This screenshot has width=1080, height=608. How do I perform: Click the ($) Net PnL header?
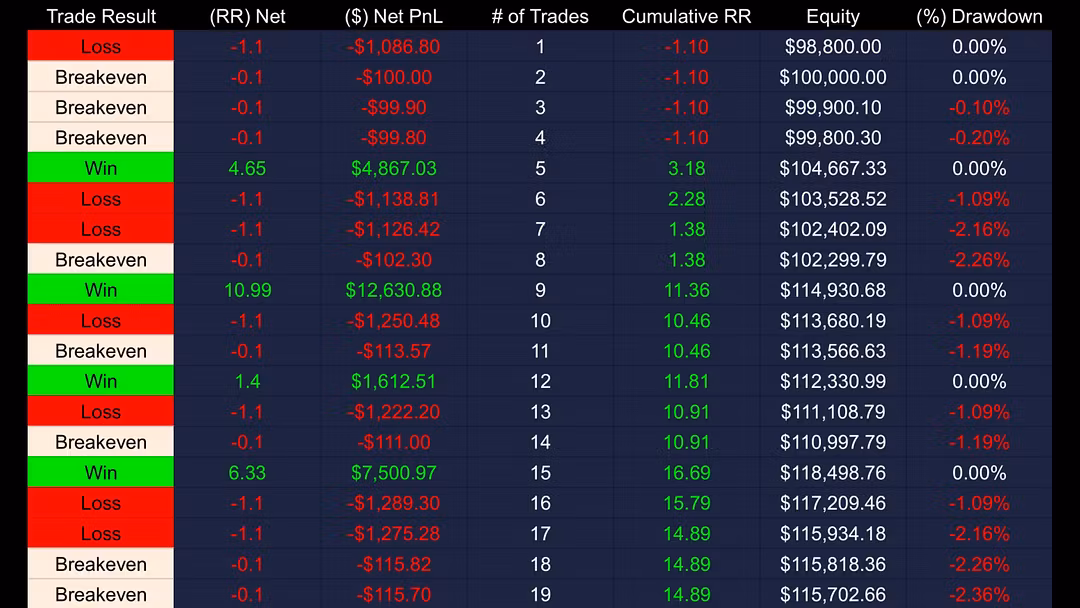click(393, 17)
